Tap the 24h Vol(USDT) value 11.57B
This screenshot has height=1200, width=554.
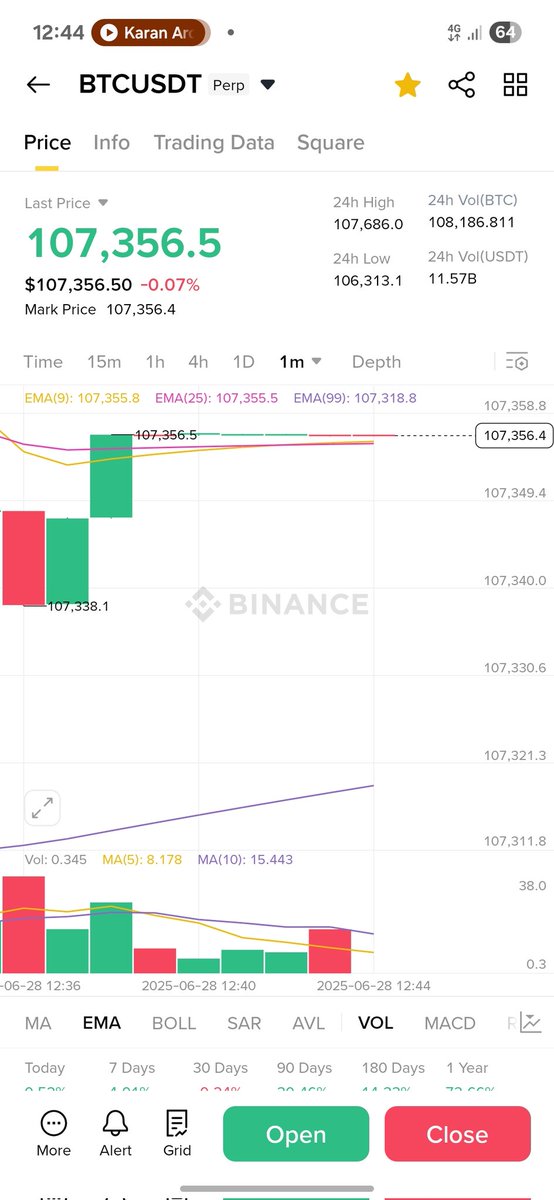tap(453, 278)
